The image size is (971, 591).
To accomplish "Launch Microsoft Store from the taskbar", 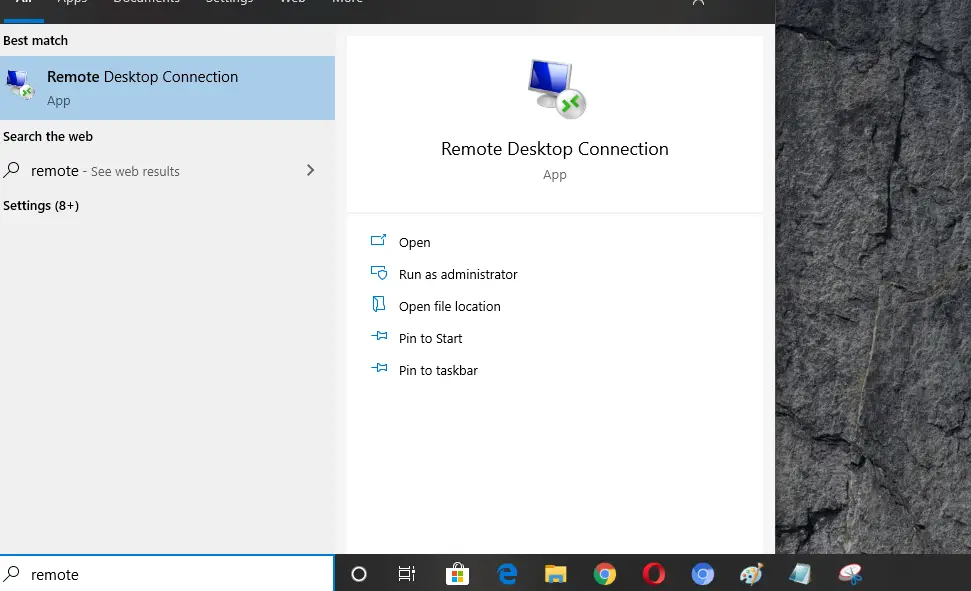I will (457, 574).
